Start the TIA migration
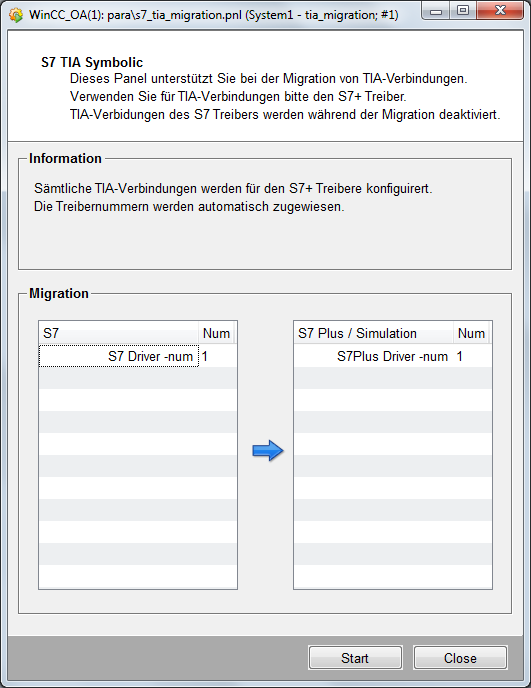531x688 pixels. pyautogui.click(x=355, y=658)
